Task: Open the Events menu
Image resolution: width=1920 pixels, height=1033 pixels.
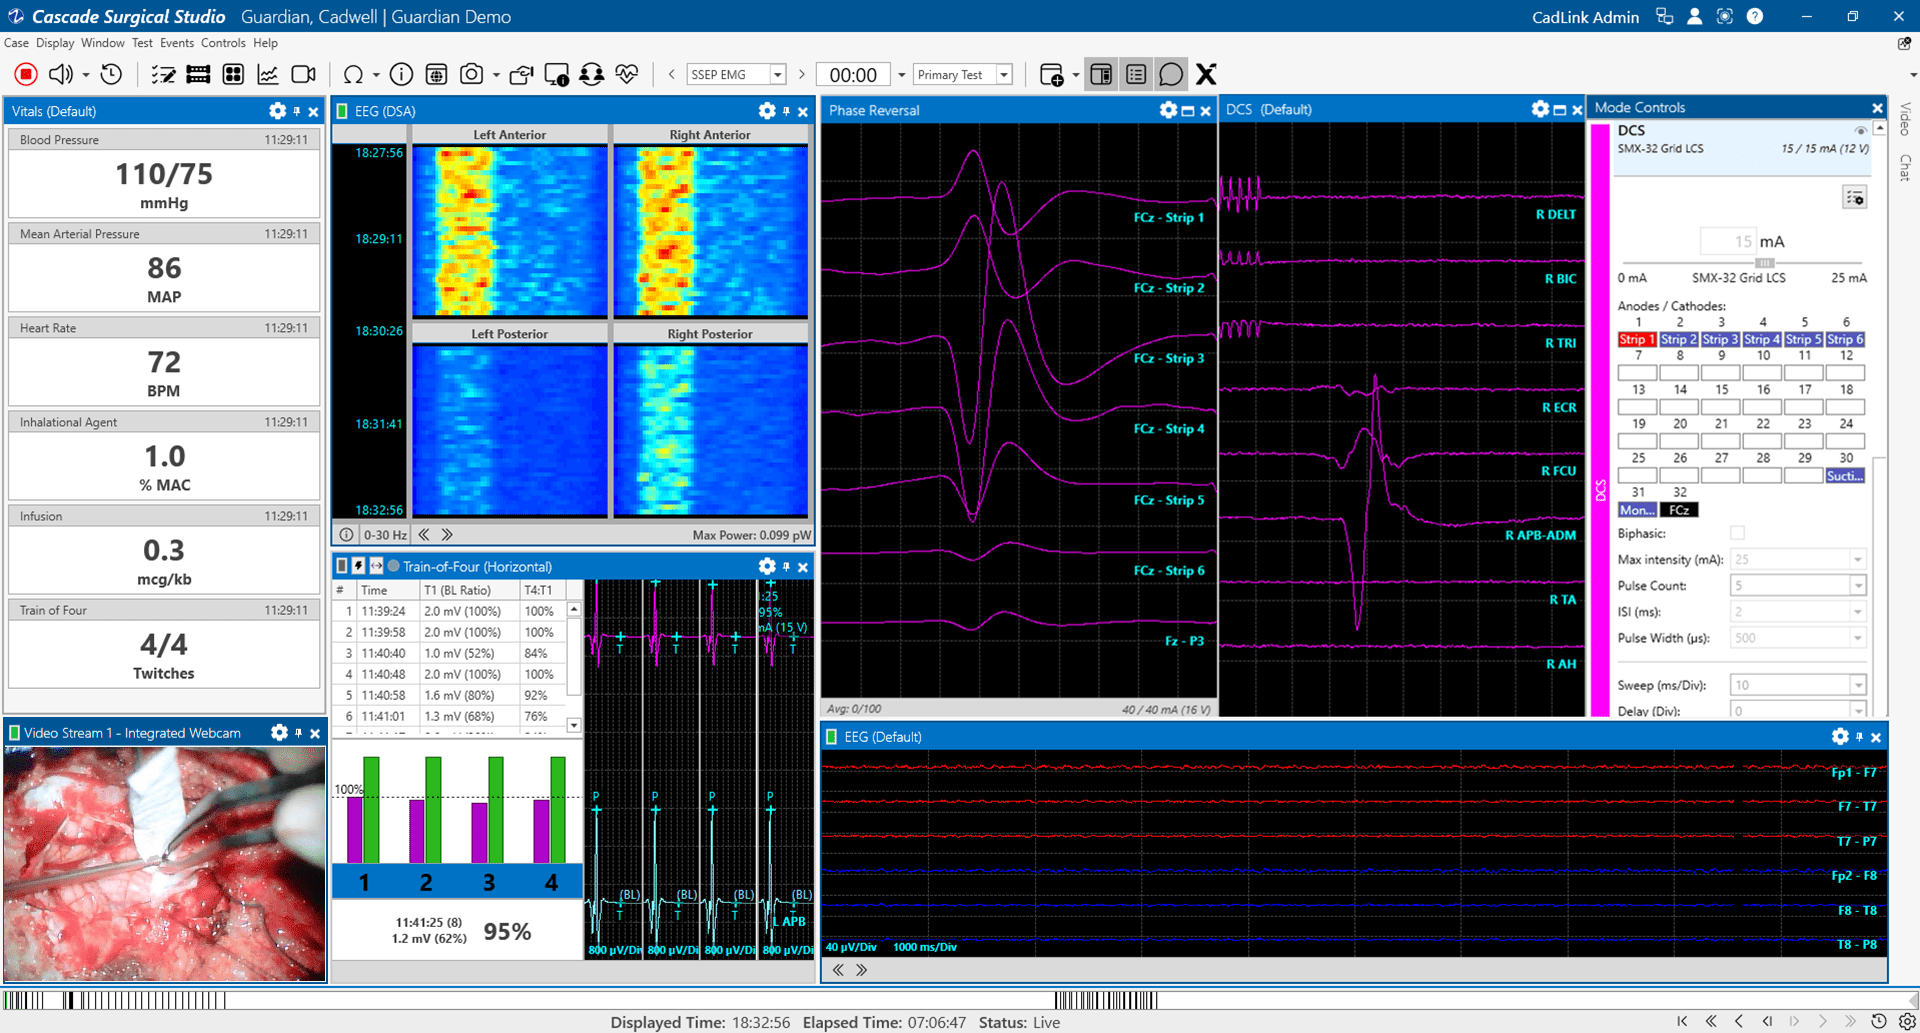Action: pyautogui.click(x=176, y=43)
